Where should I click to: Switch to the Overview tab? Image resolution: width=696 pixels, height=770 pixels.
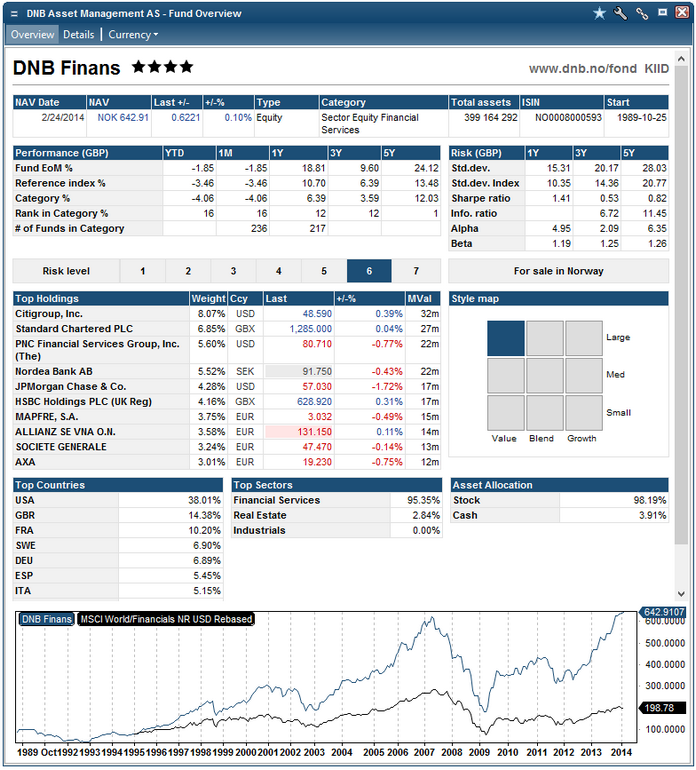[32, 34]
